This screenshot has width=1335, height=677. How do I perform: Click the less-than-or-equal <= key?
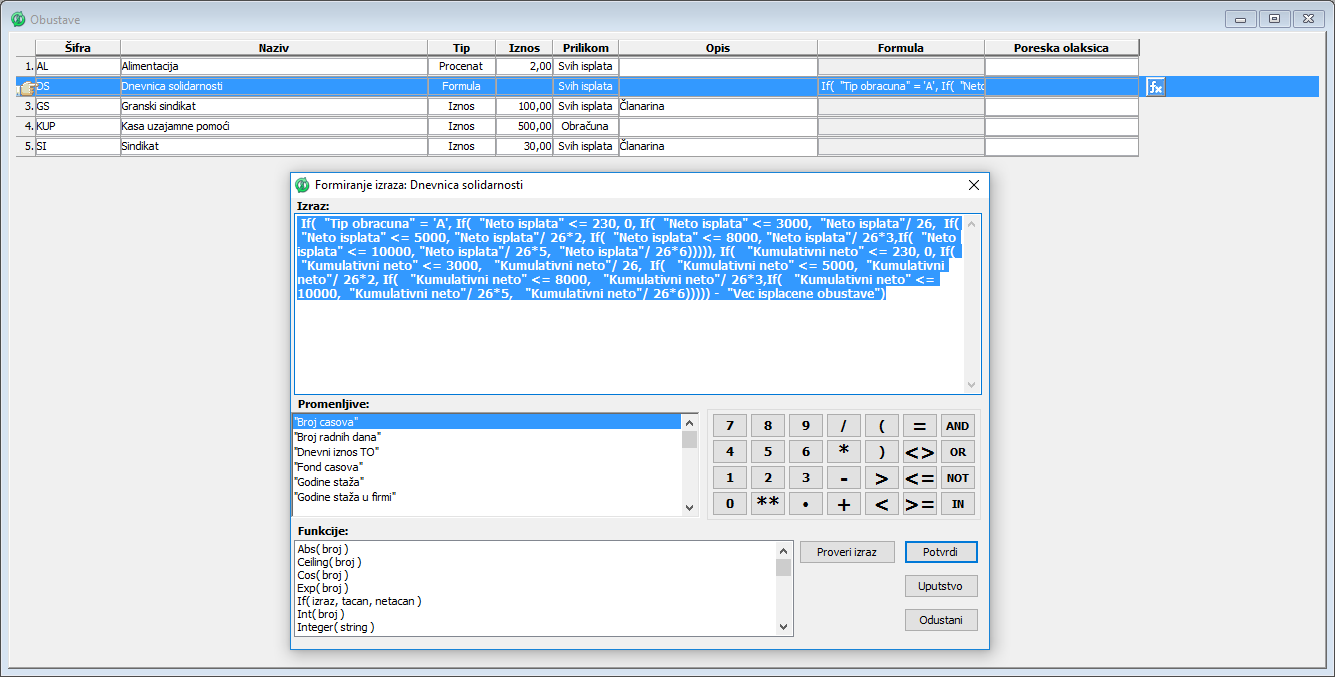click(919, 478)
